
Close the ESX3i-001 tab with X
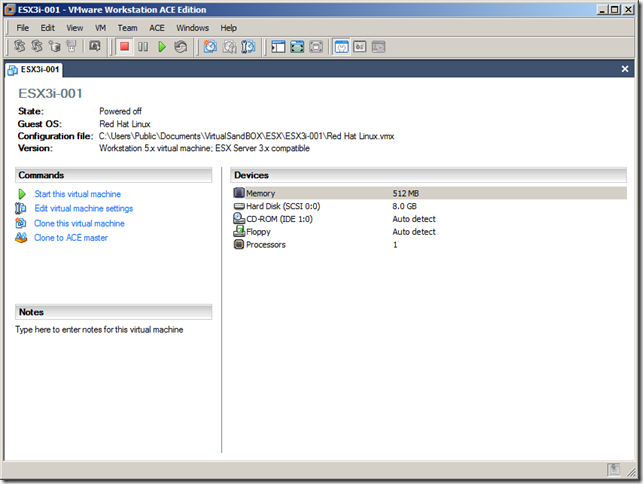click(x=625, y=70)
